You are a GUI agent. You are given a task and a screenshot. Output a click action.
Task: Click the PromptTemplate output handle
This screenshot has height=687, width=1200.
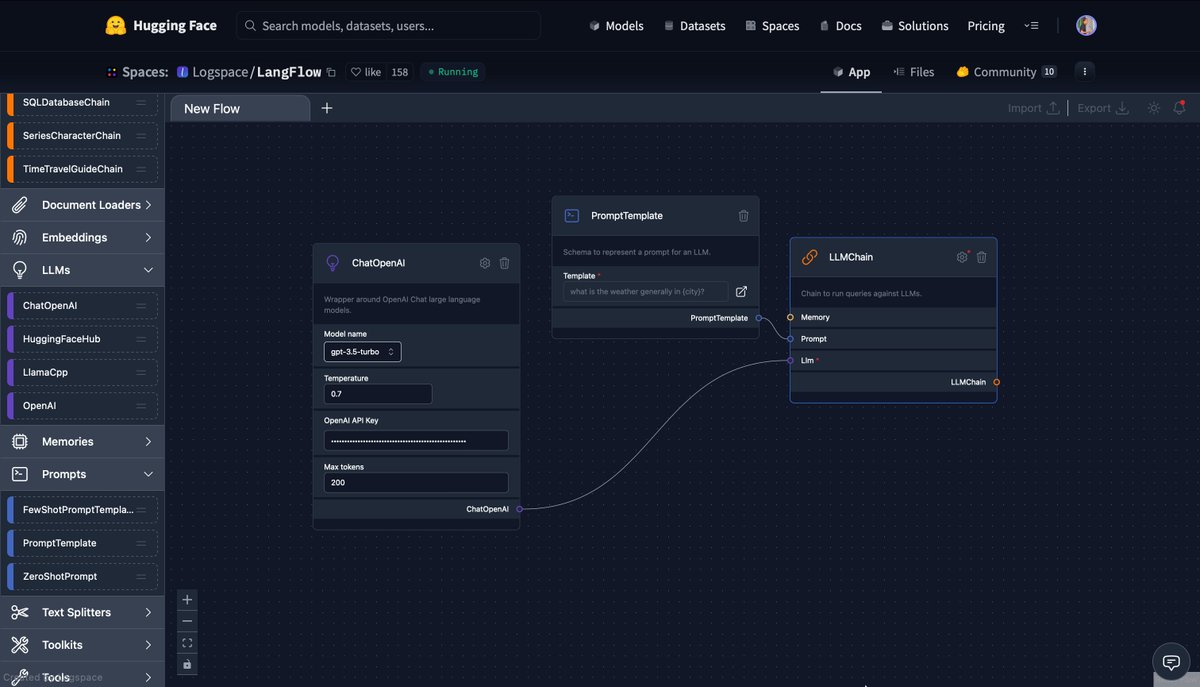click(x=758, y=318)
